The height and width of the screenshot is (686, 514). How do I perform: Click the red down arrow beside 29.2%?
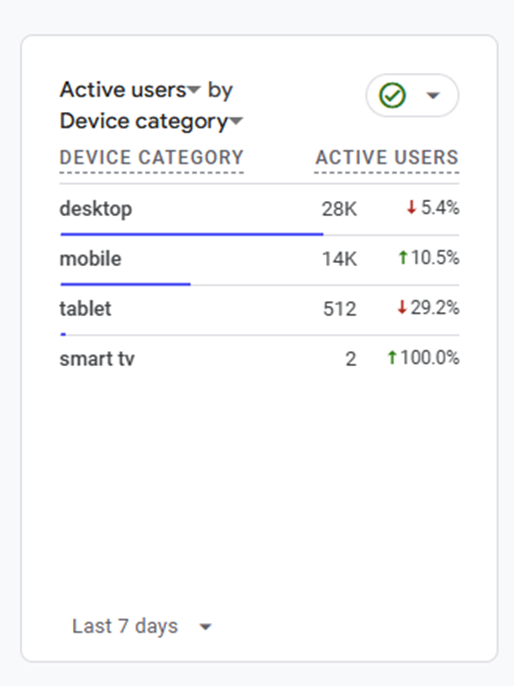pos(402,308)
